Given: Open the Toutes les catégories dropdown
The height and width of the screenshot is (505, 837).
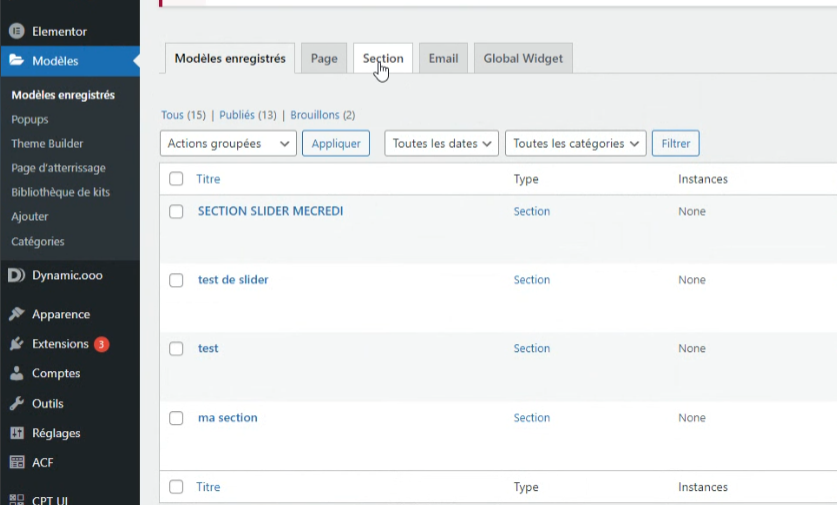Looking at the screenshot, I should click(575, 144).
